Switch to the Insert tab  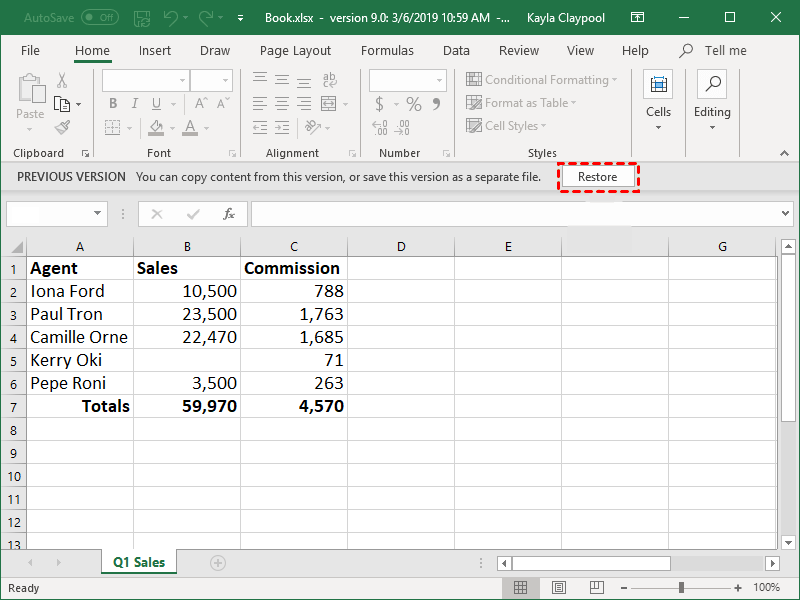pos(155,51)
